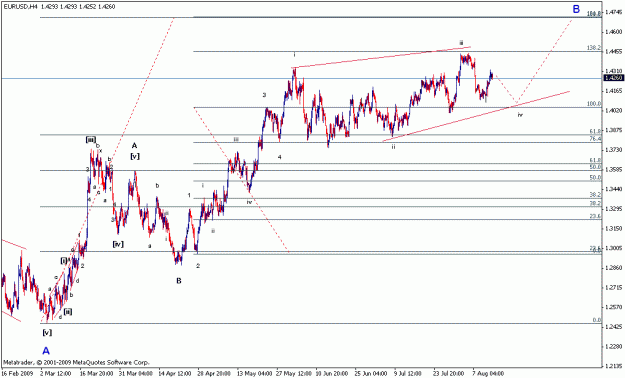Select the 1.4745 price axis label
The height and width of the screenshot is (378, 625).
[613, 12]
